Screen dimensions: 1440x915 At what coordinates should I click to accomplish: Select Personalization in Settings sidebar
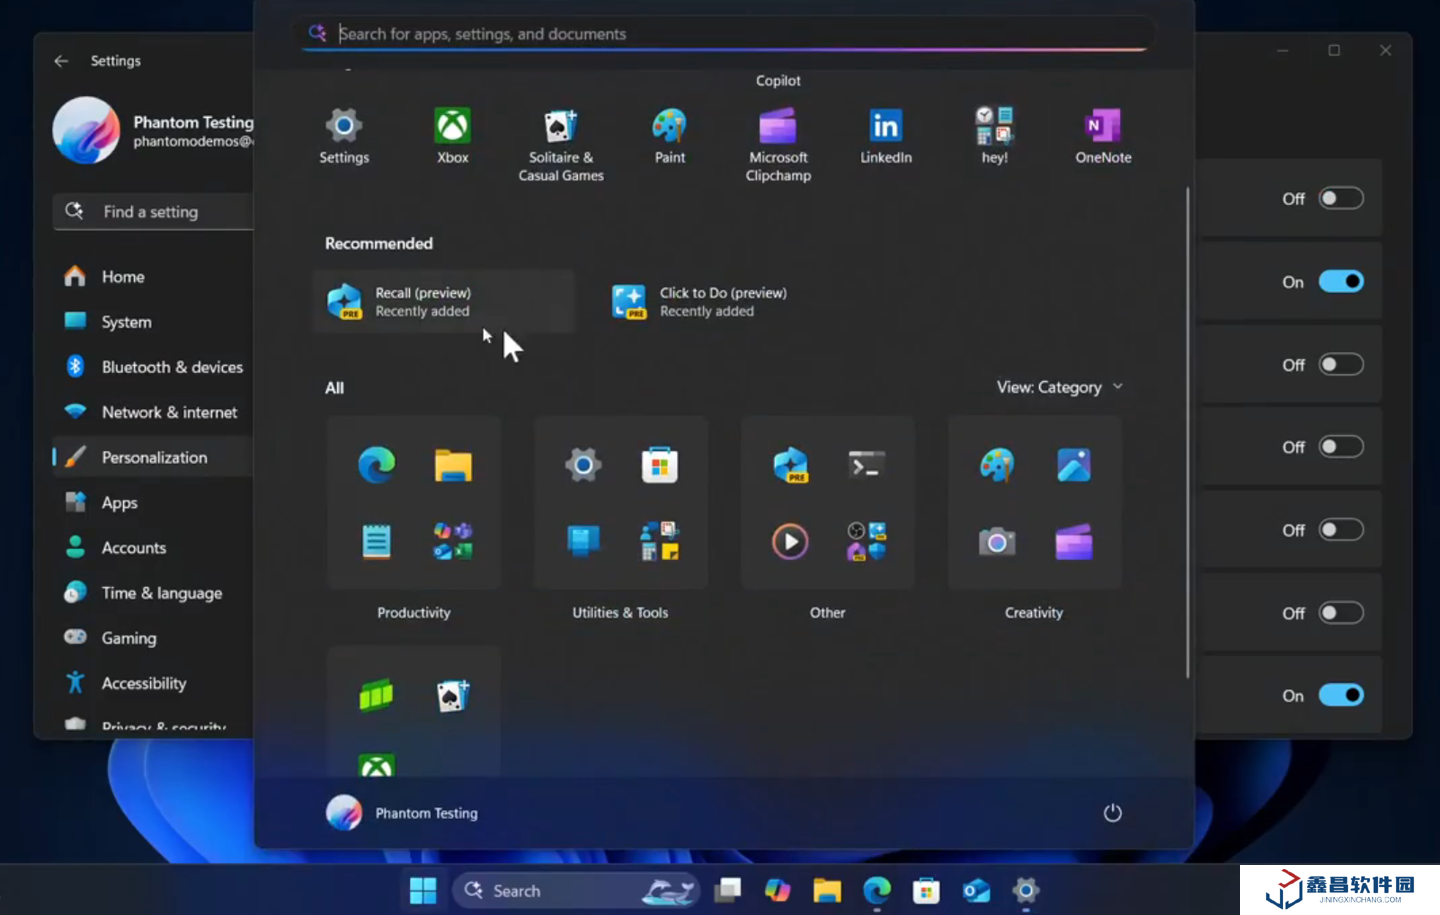coord(154,457)
